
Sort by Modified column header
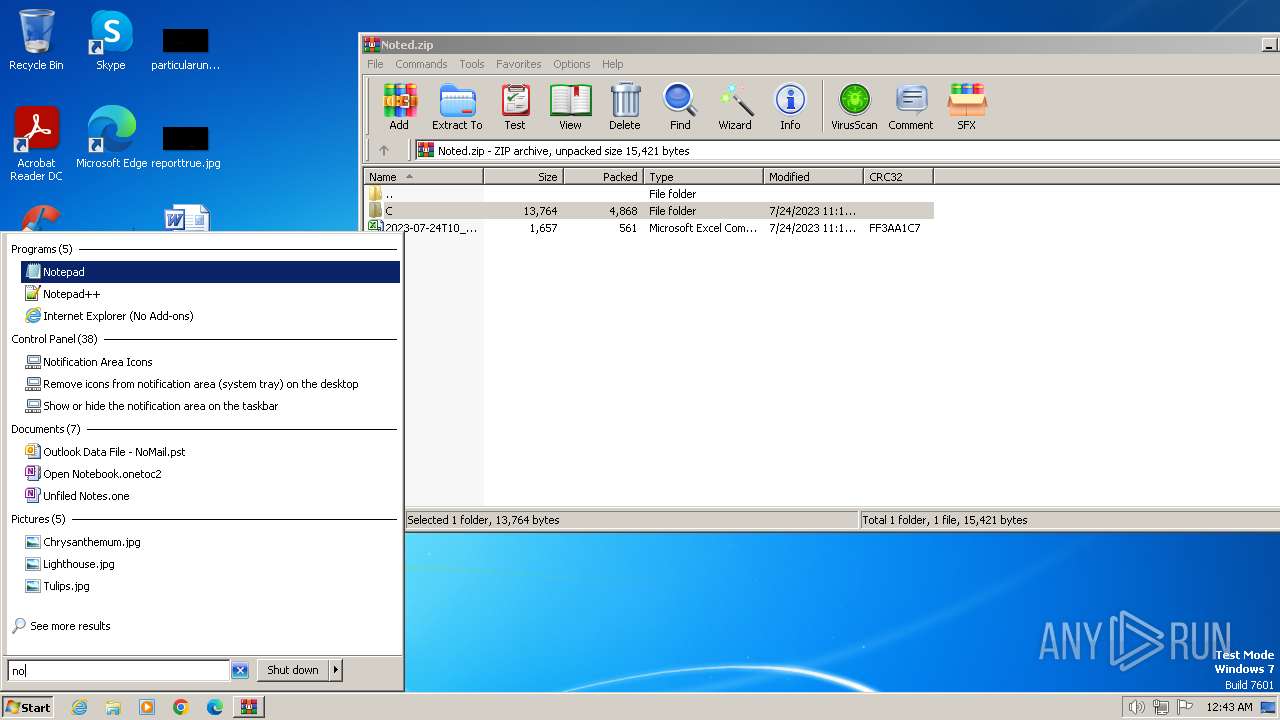coord(813,177)
